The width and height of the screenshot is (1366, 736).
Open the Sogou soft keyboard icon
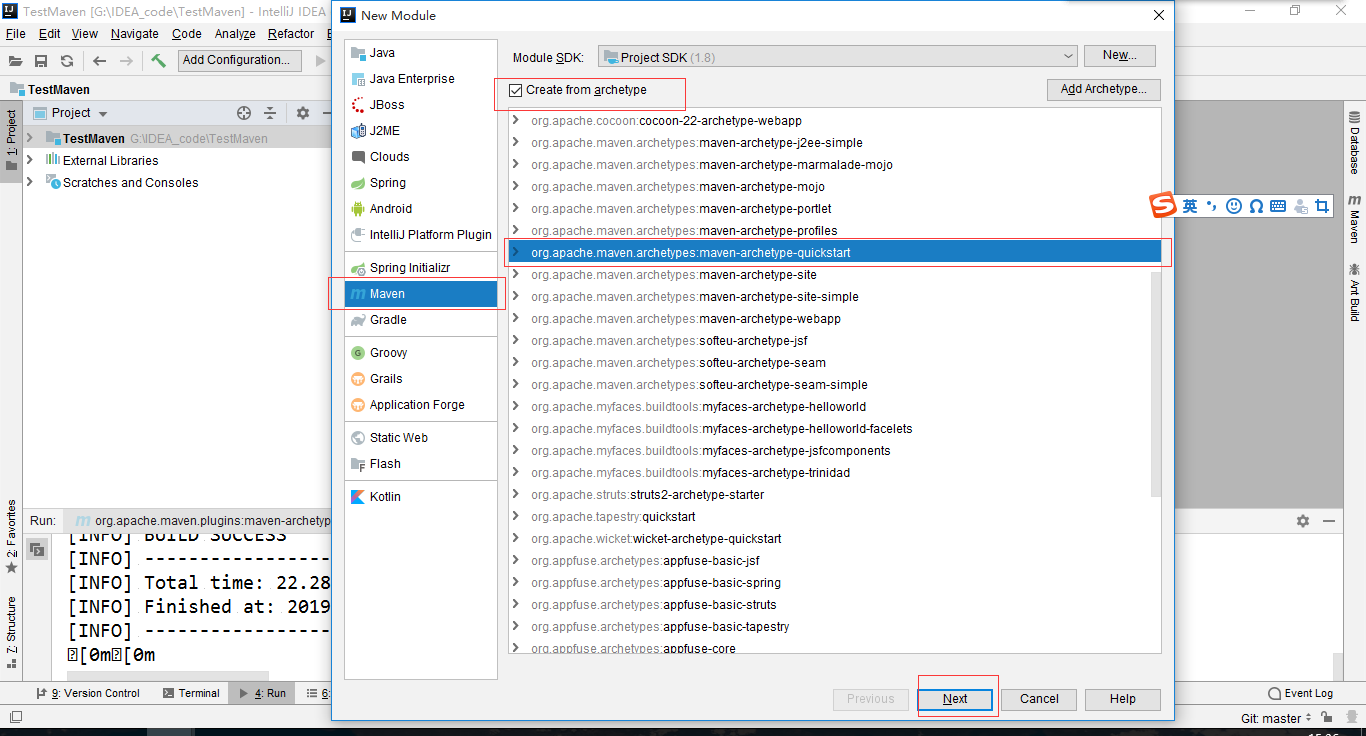[1278, 206]
